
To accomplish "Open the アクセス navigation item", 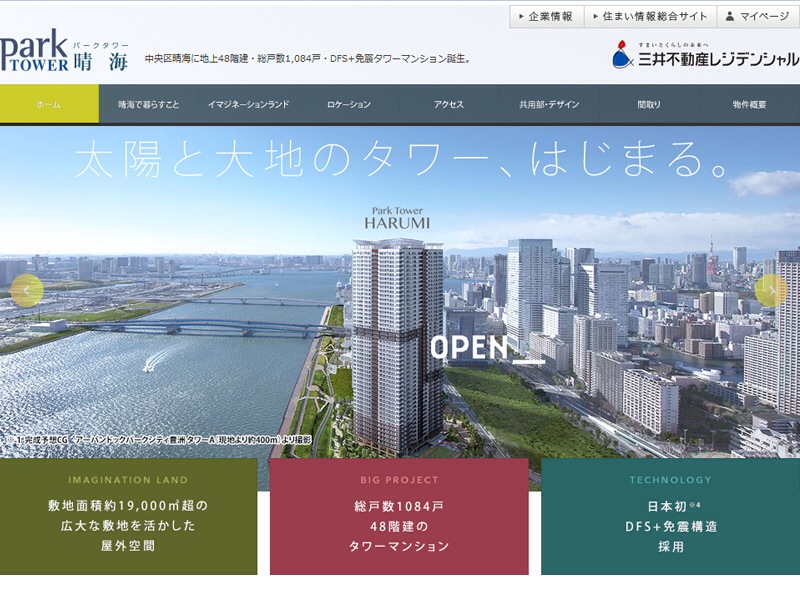I will (x=450, y=101).
